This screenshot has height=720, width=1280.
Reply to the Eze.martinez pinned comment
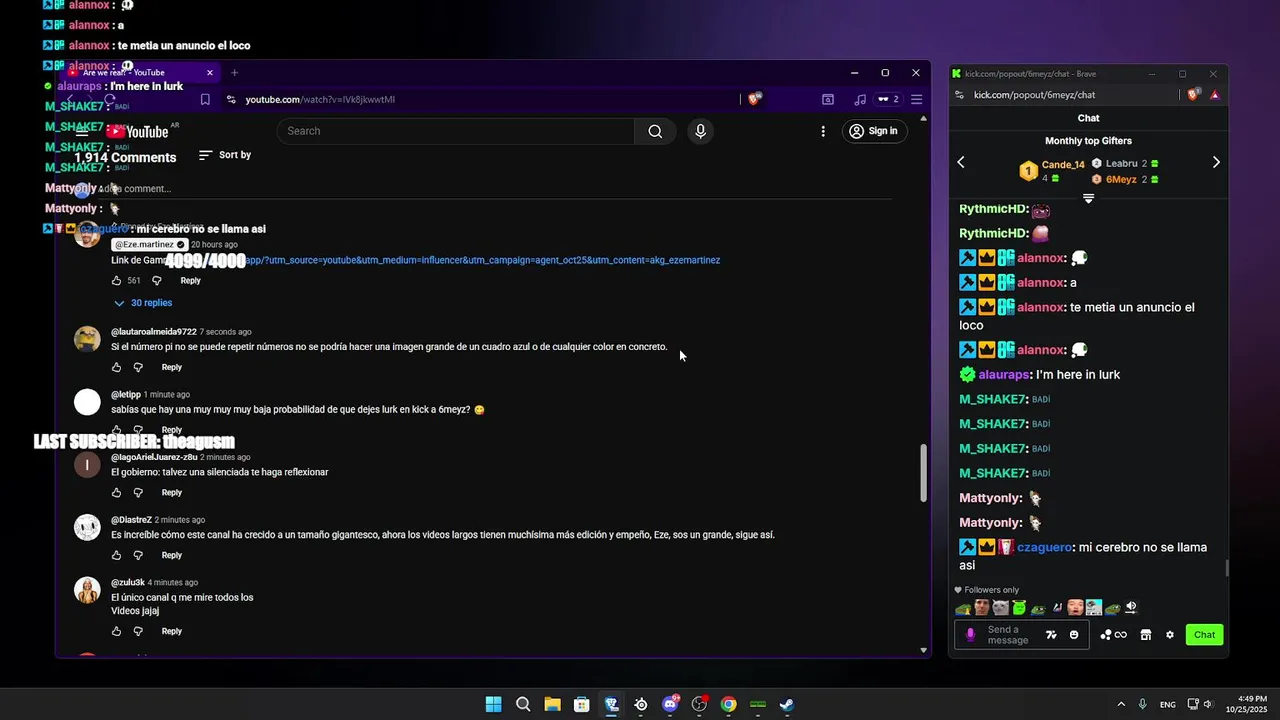pyautogui.click(x=190, y=281)
